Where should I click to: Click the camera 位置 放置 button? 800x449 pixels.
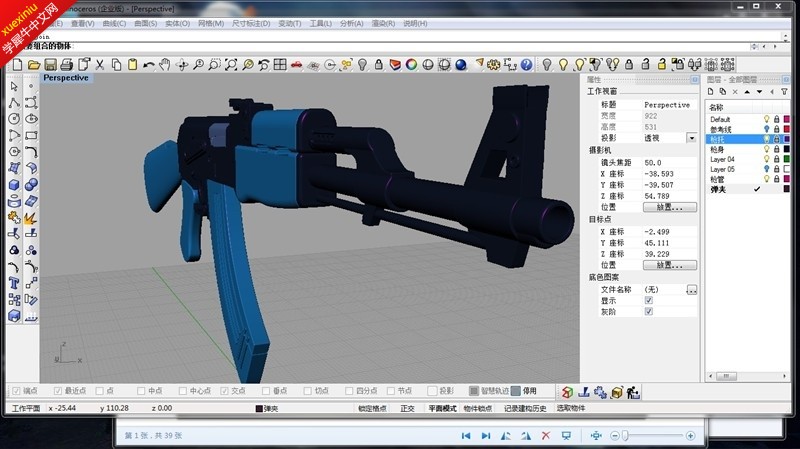669,207
